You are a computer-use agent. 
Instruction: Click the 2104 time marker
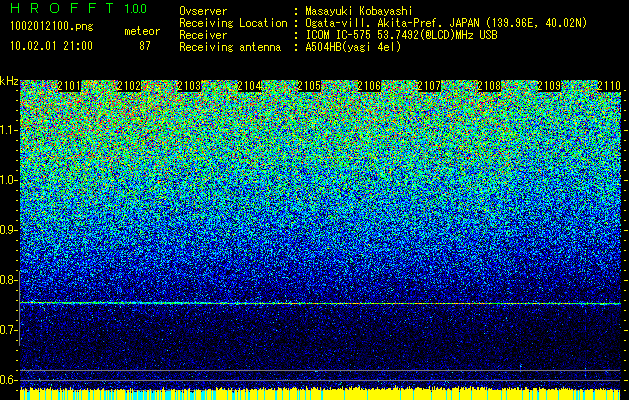(x=249, y=86)
